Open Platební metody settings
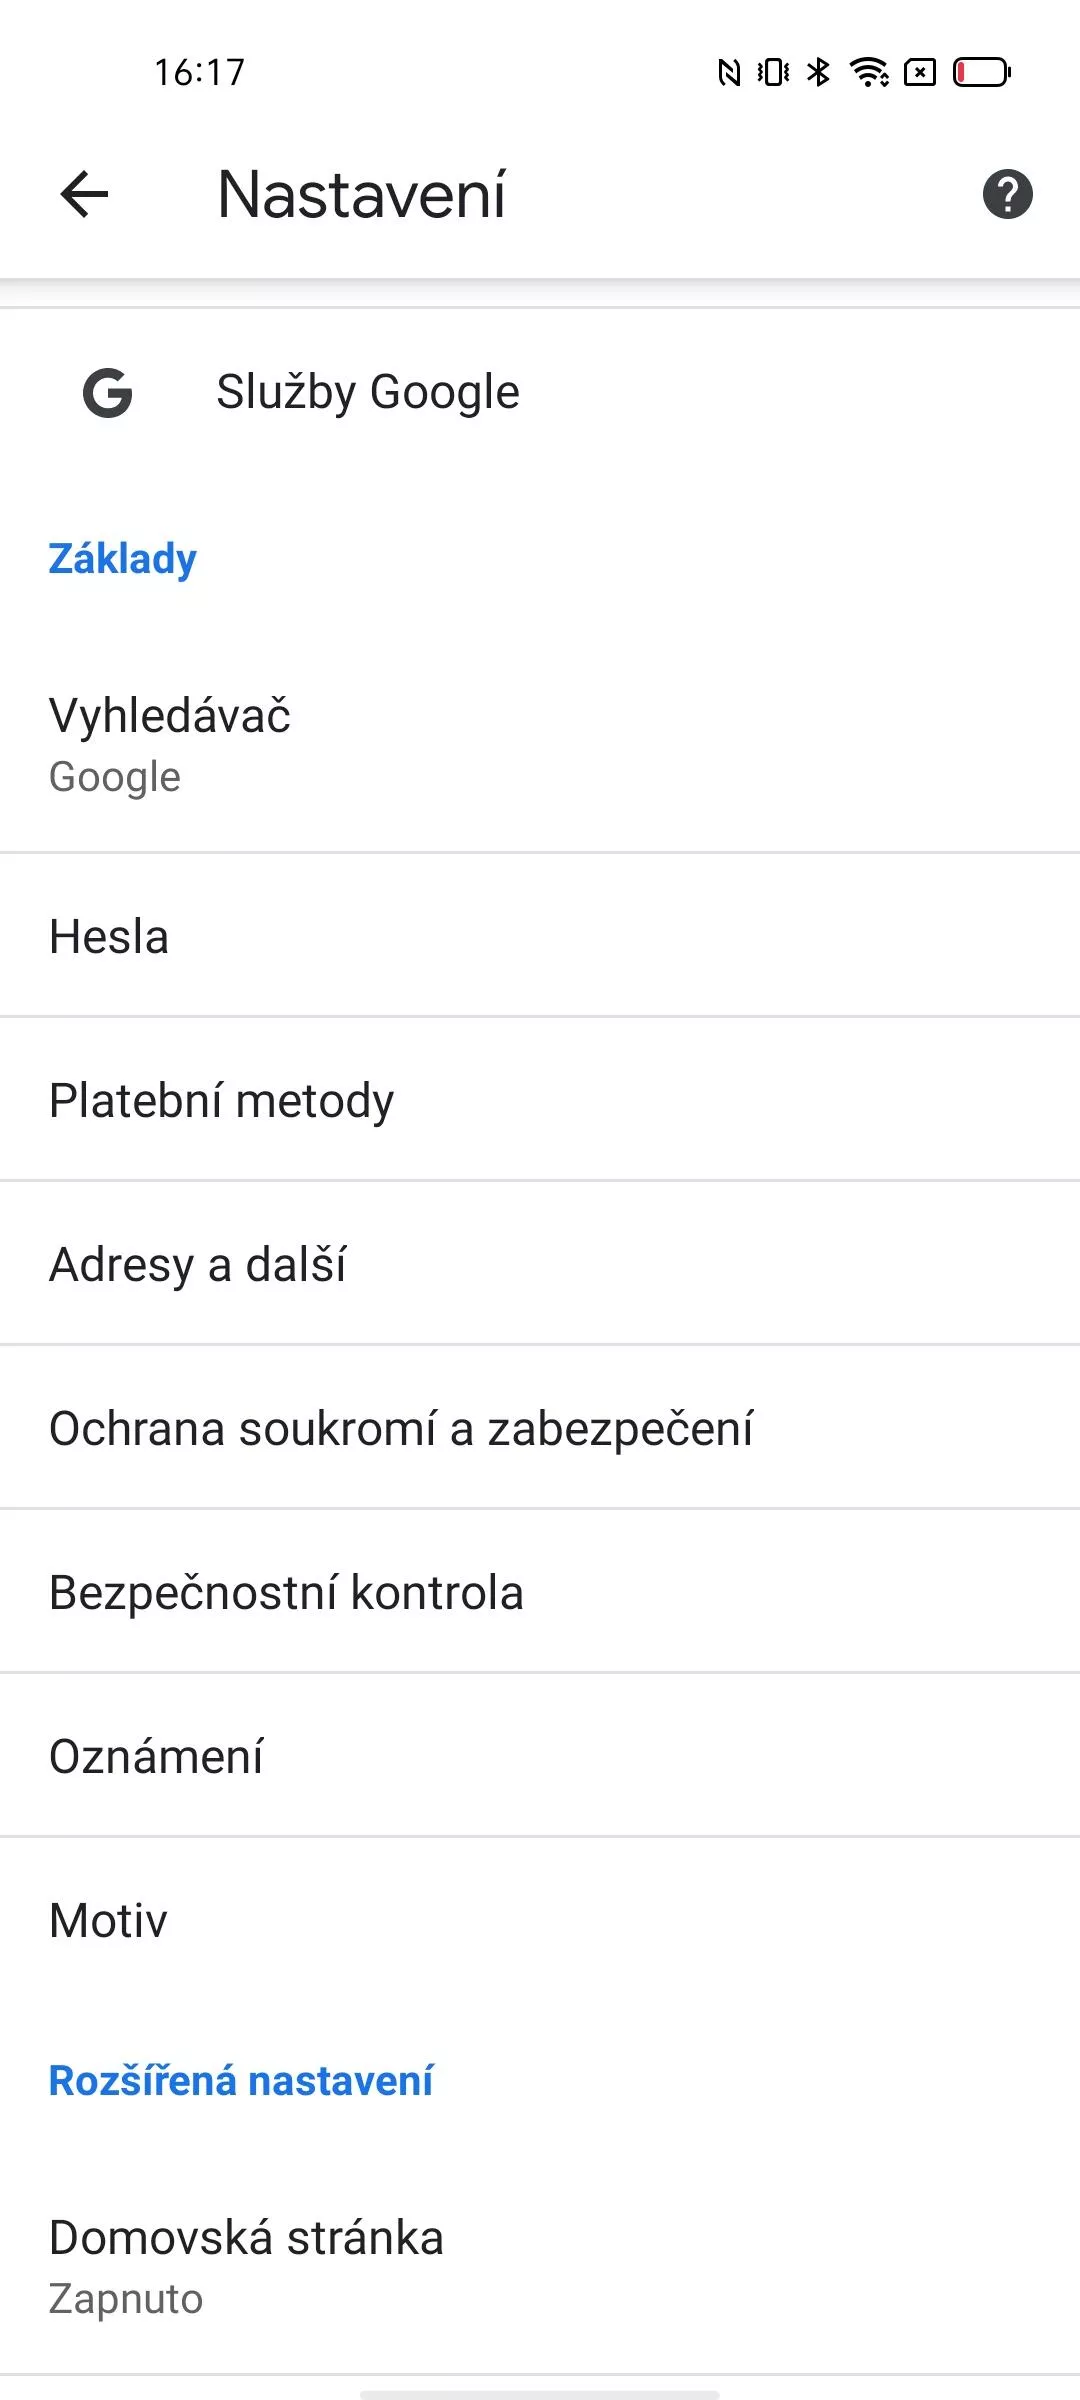This screenshot has width=1080, height=2400. (x=540, y=1100)
